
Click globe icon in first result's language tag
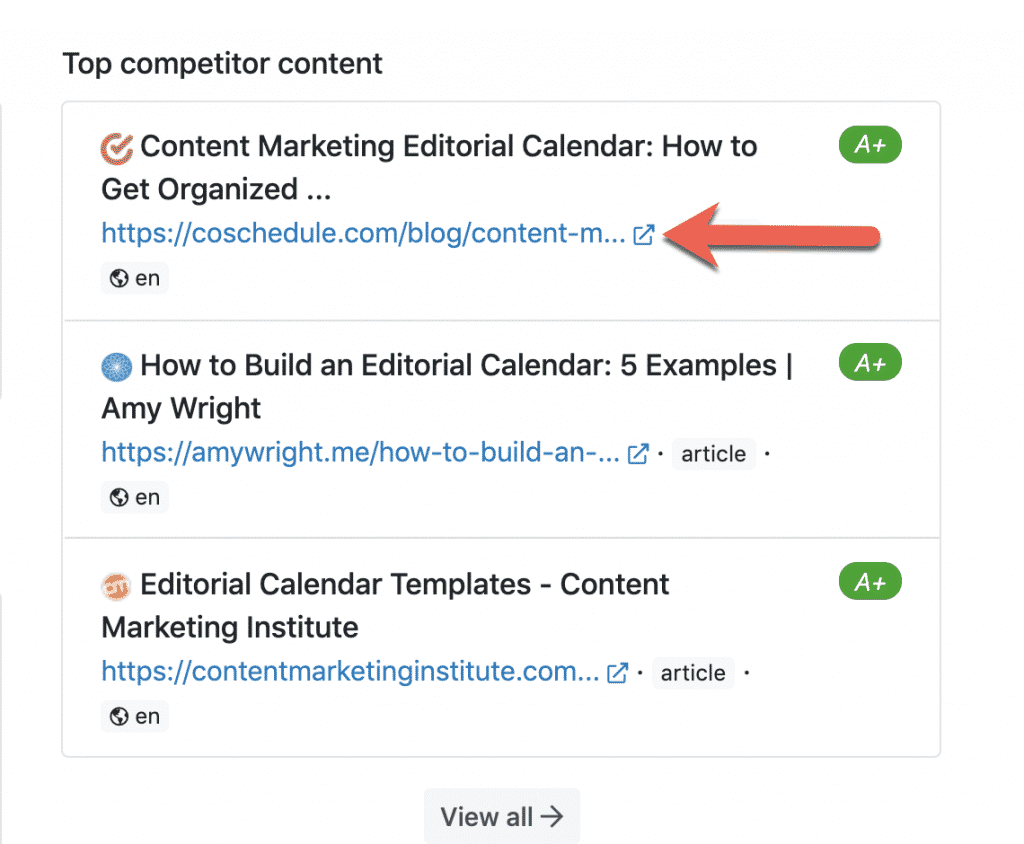[120, 278]
